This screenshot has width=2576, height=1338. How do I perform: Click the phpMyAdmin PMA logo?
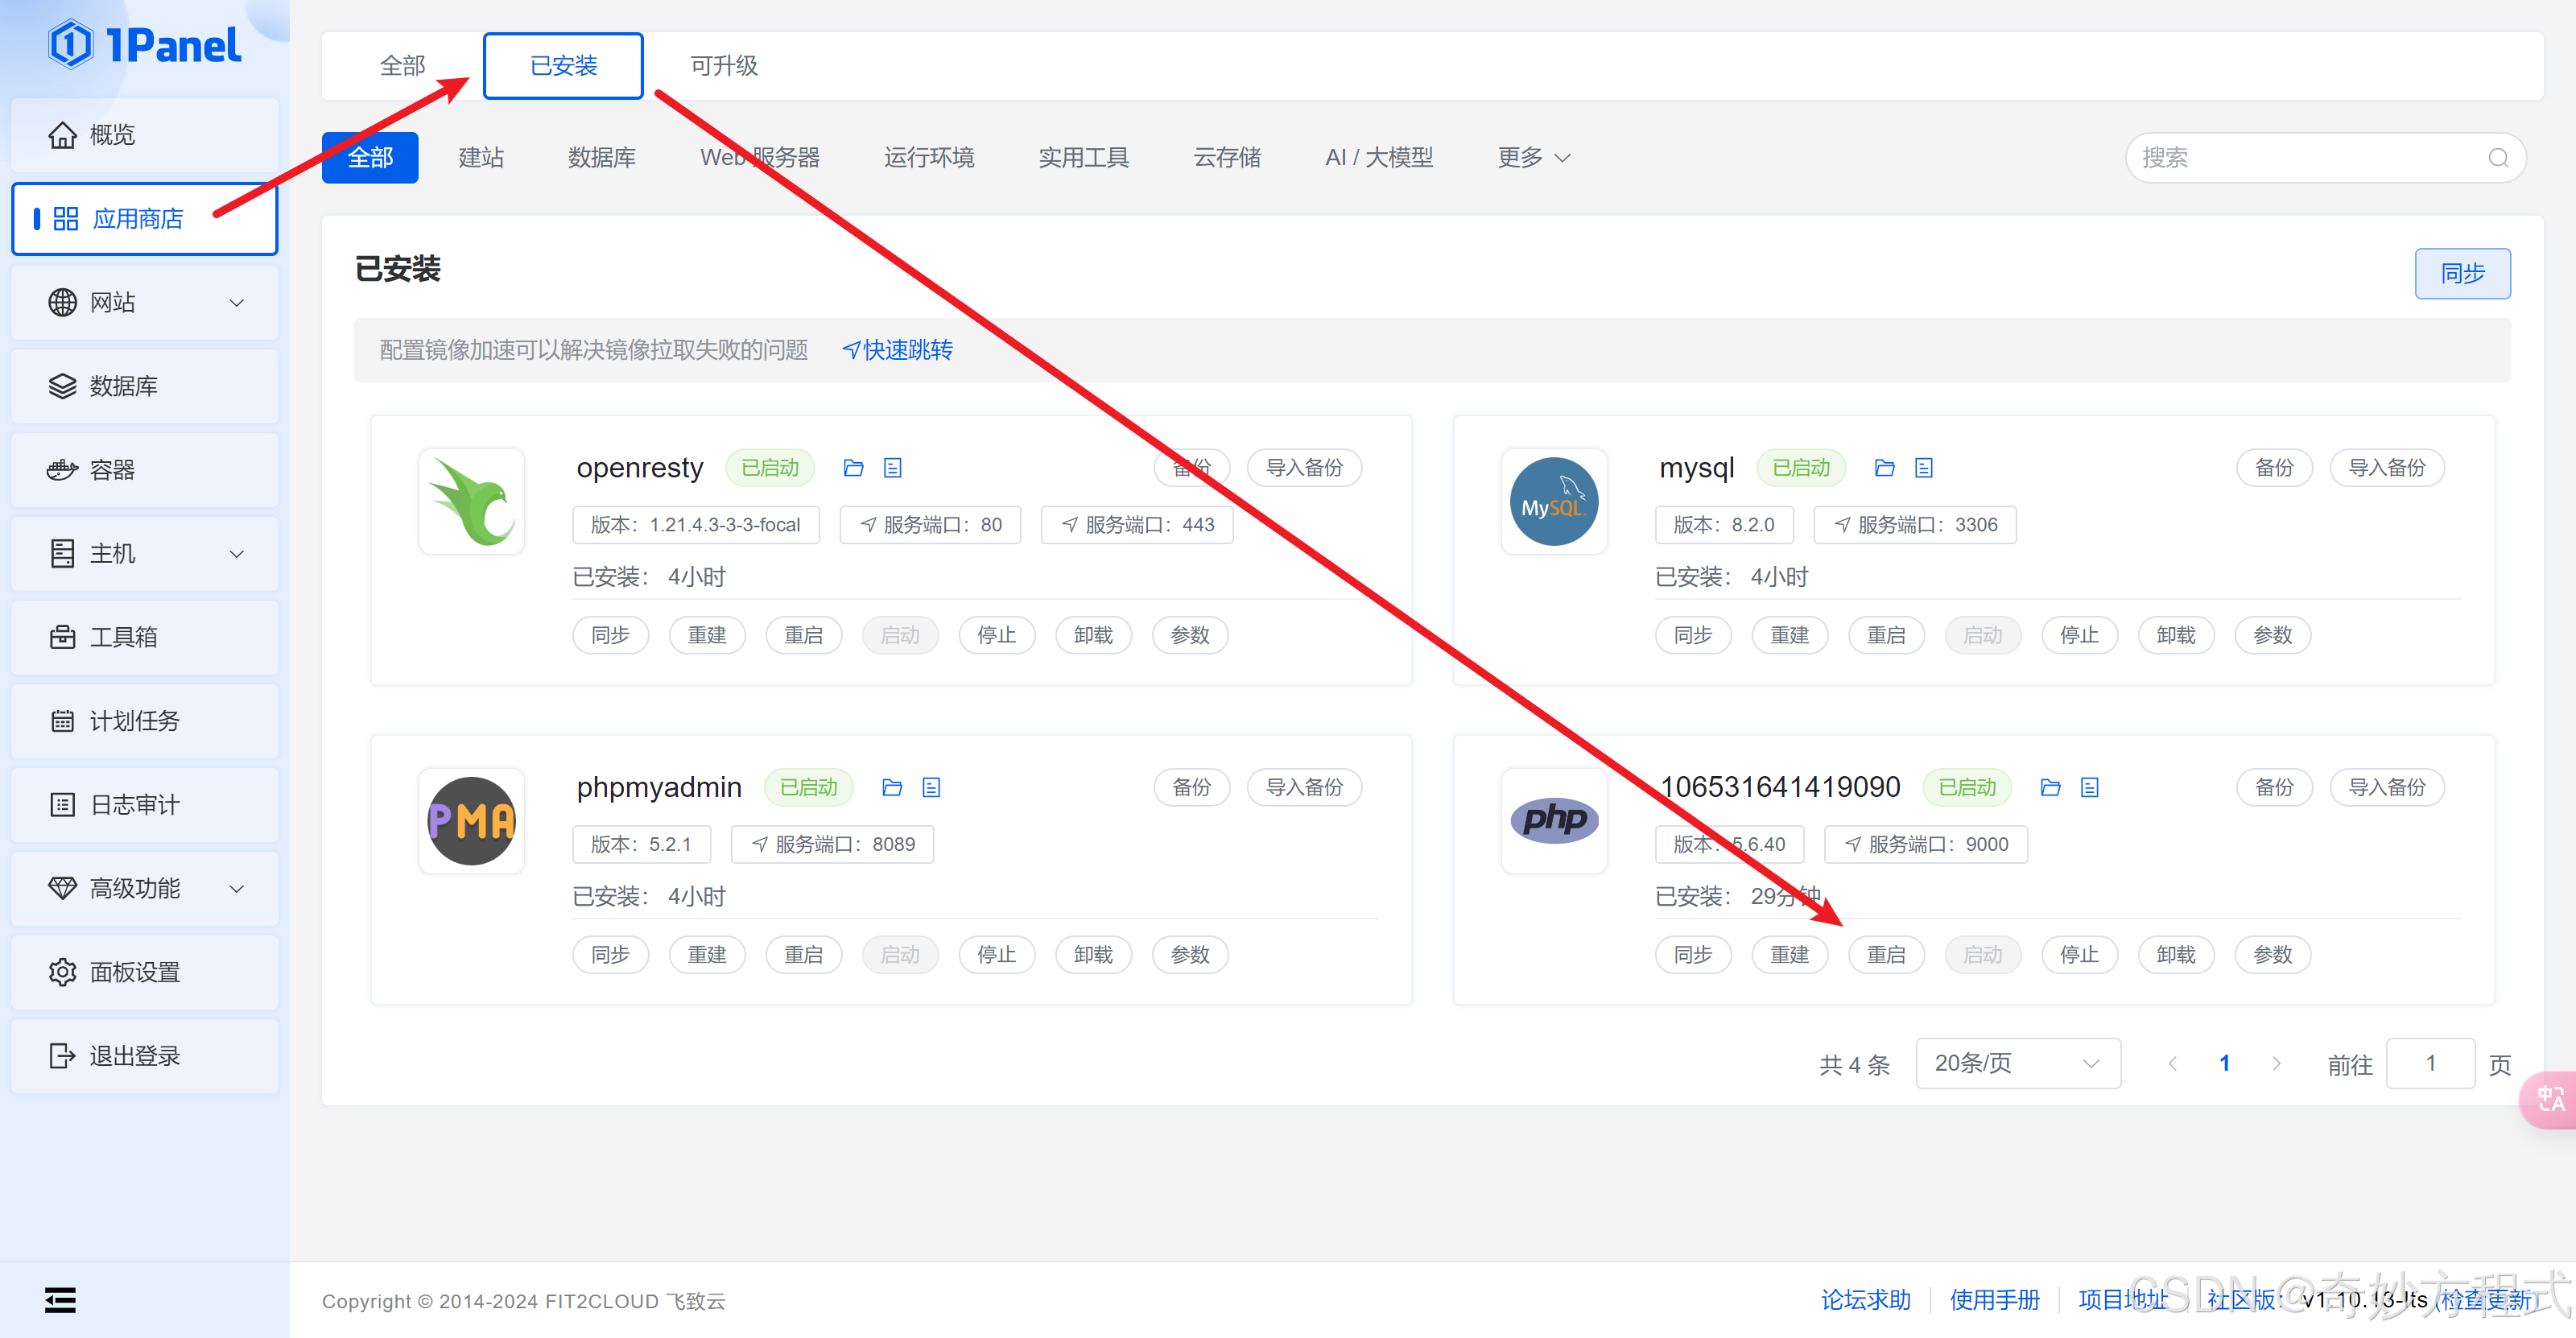[471, 821]
